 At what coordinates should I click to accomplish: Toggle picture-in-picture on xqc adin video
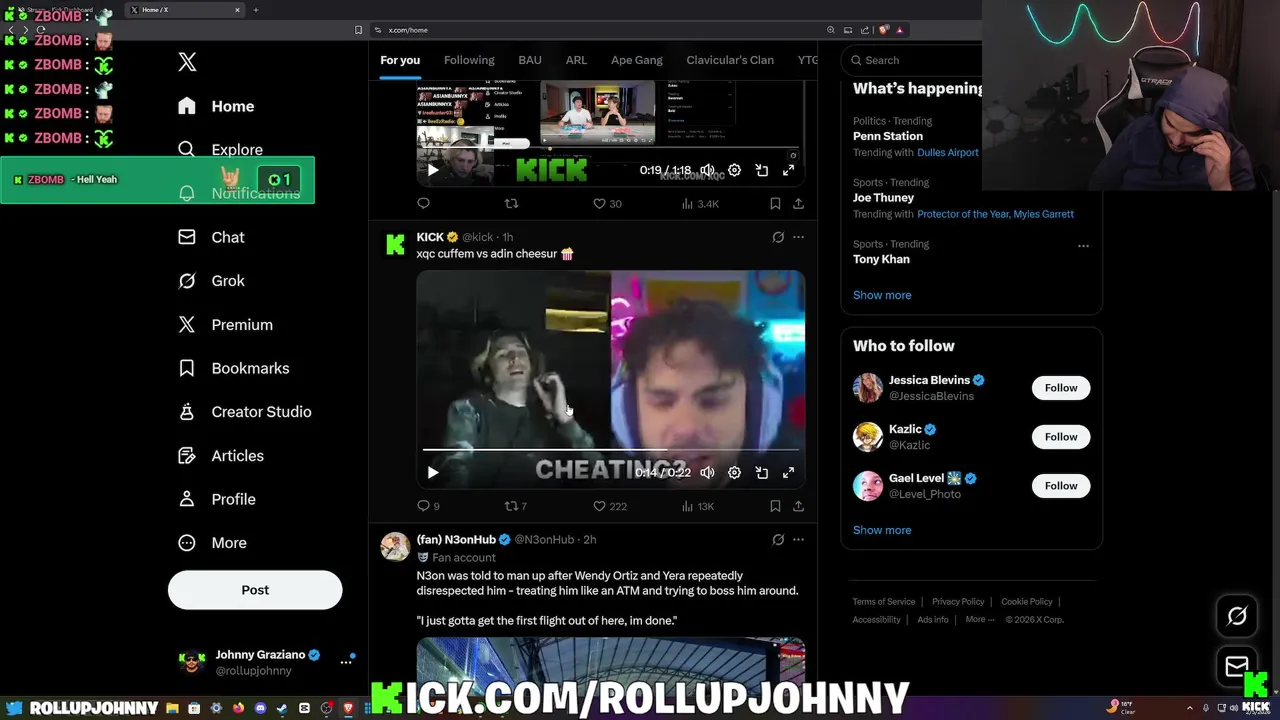(761, 472)
